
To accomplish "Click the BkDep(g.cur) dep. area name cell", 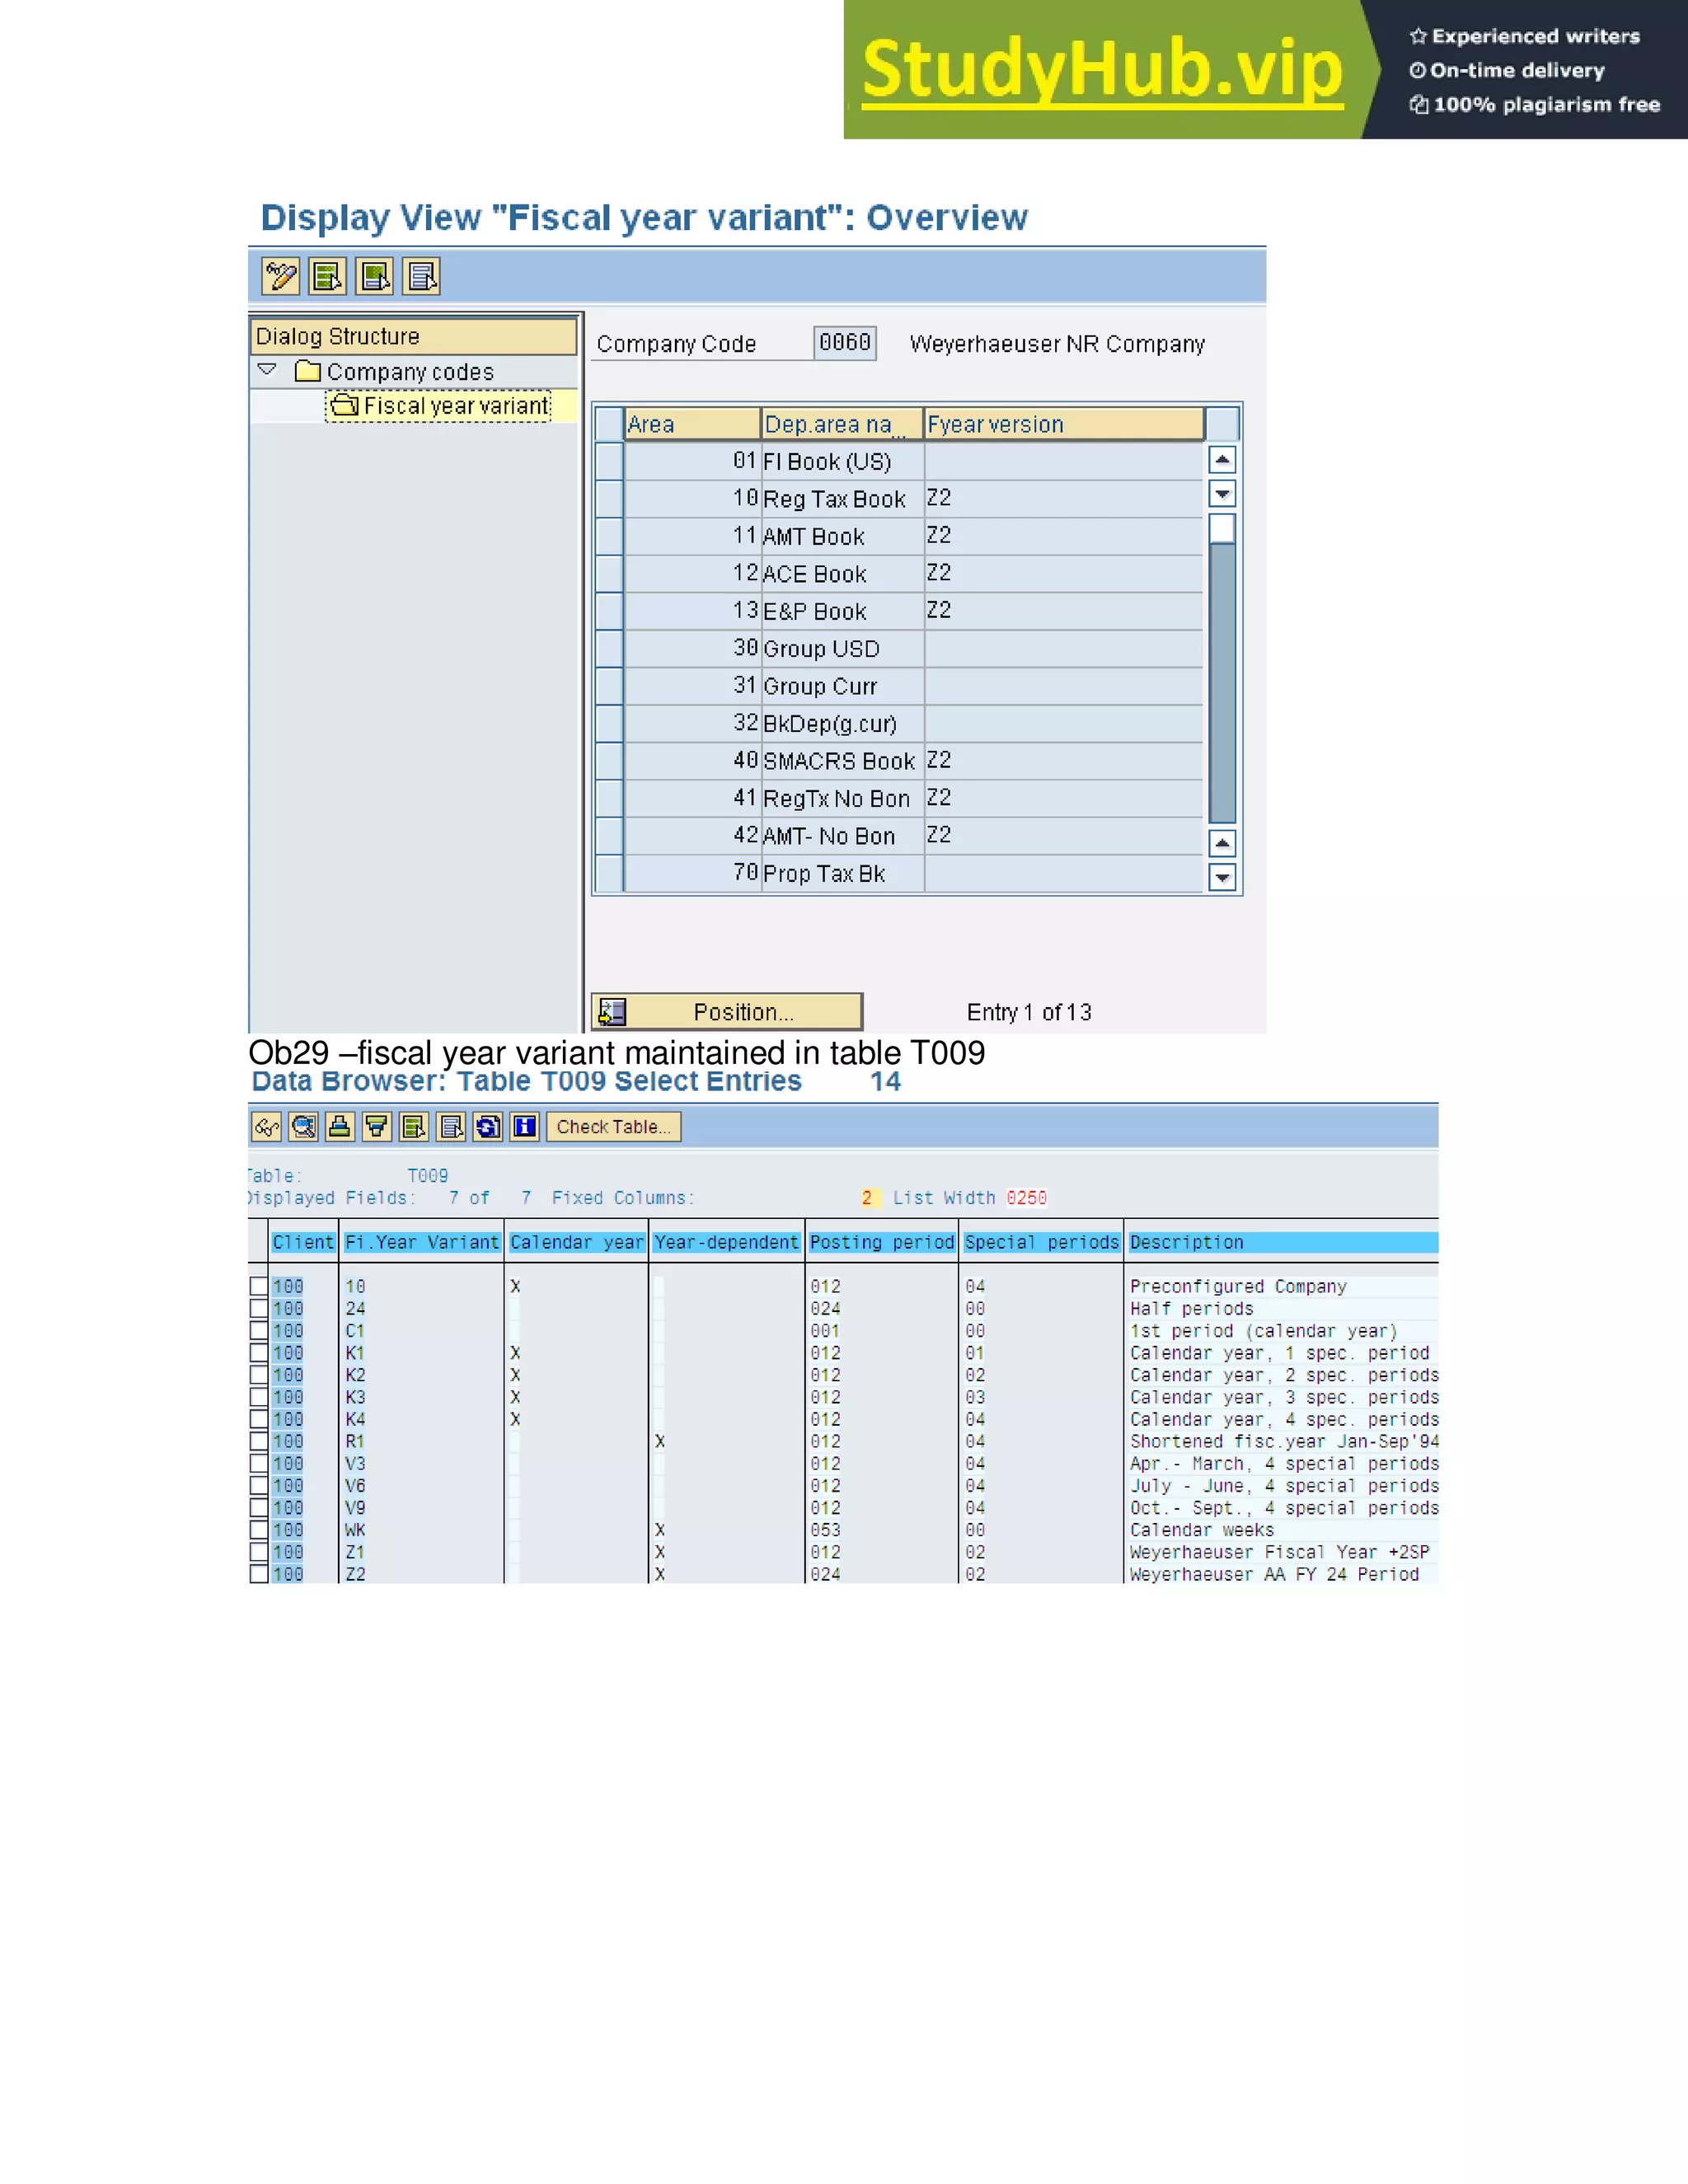I will coord(842,723).
